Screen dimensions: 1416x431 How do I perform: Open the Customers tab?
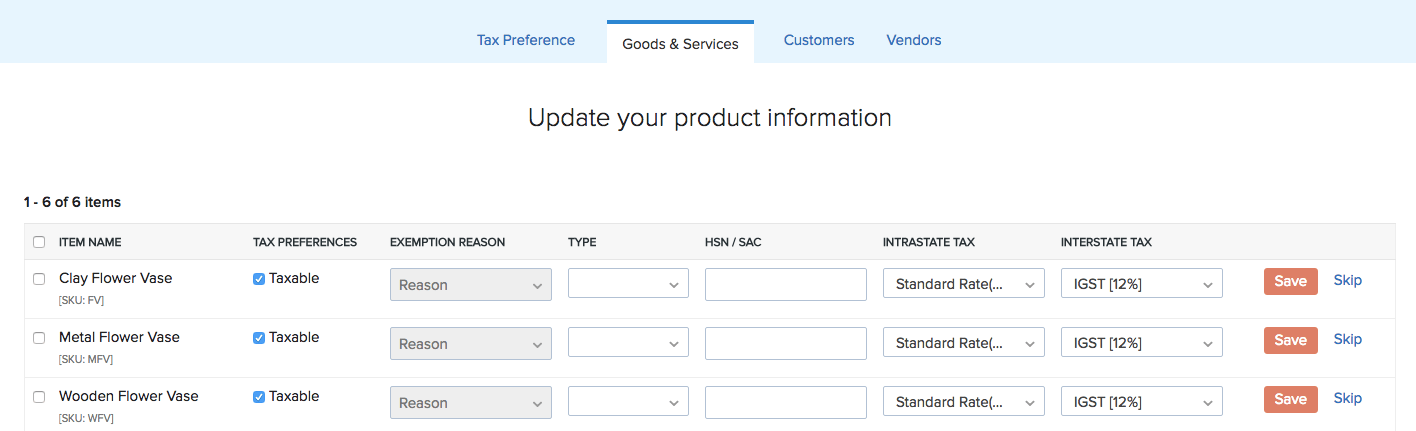(x=818, y=40)
